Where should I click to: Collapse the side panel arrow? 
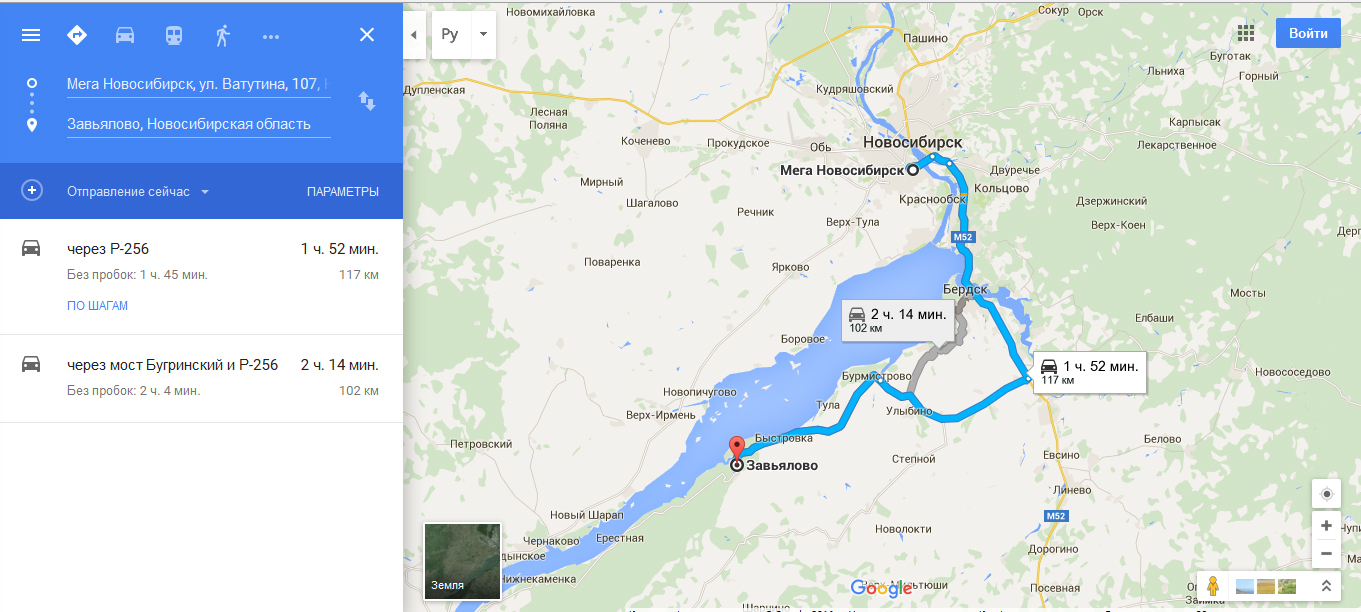tap(414, 35)
